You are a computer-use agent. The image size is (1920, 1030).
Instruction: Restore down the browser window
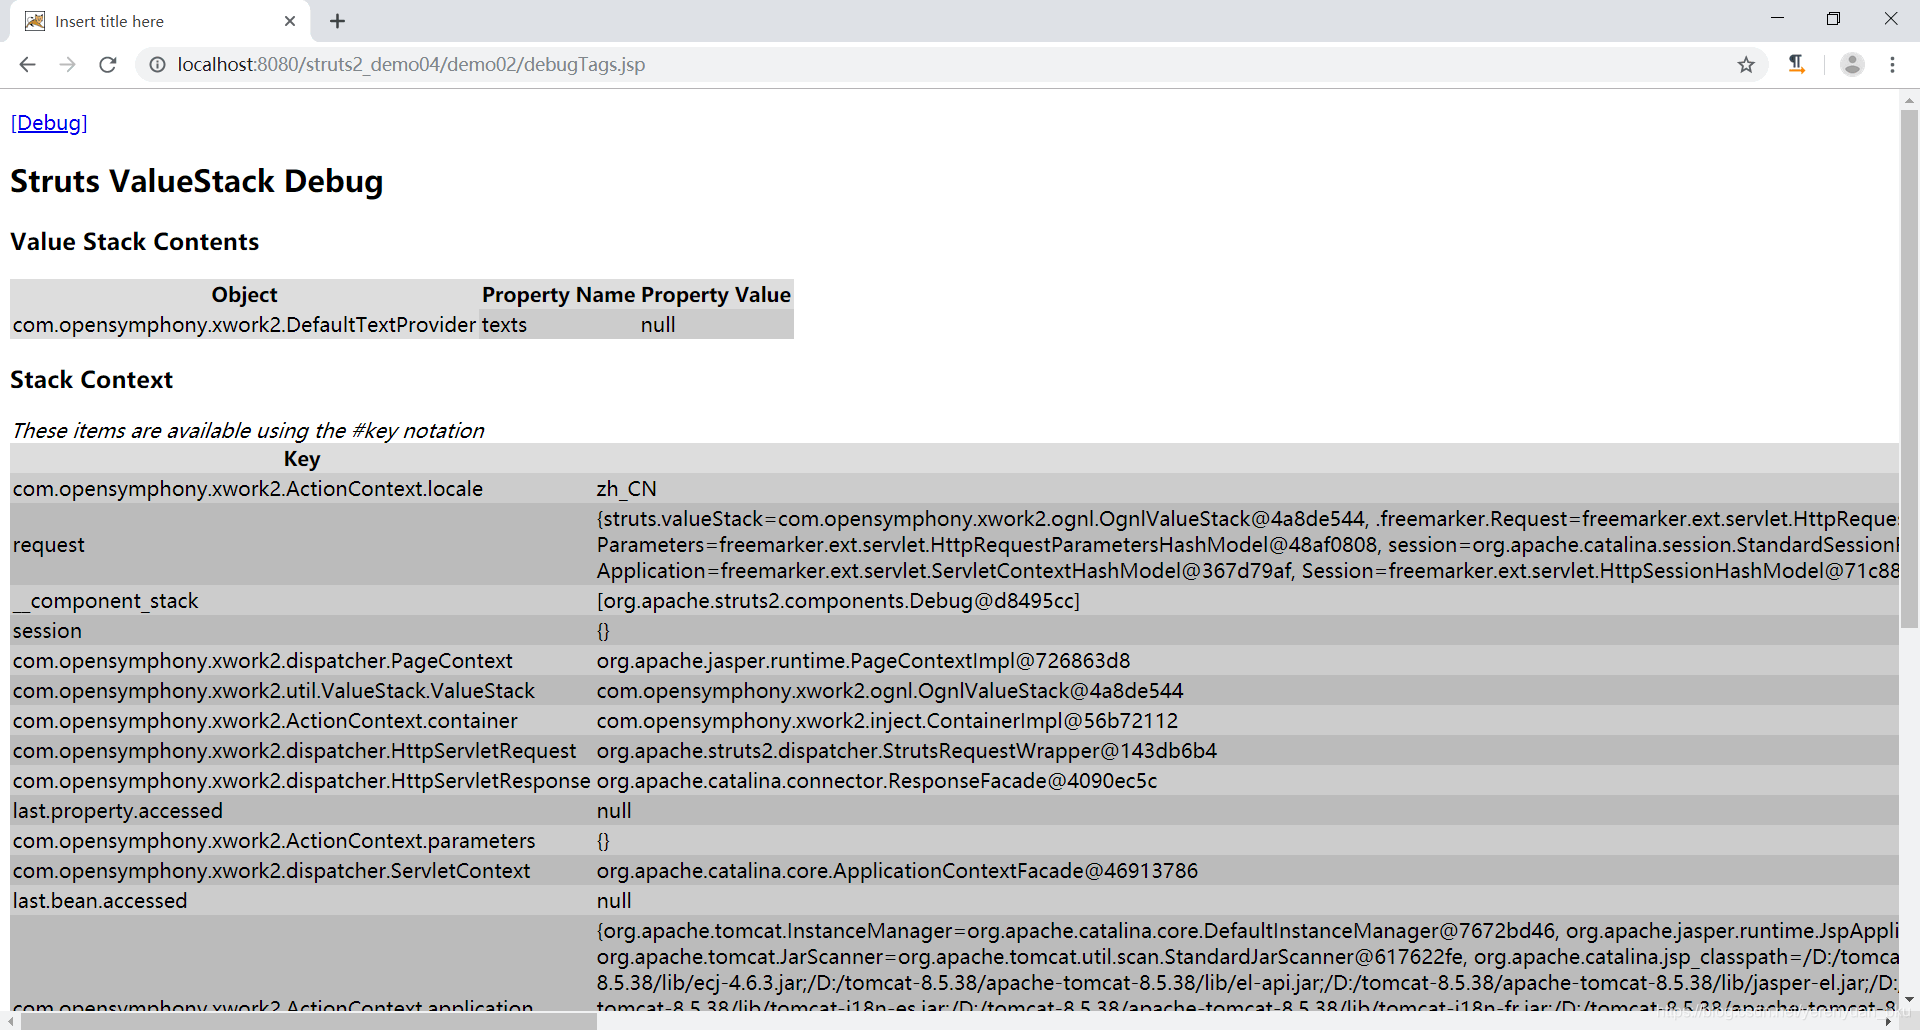pos(1833,19)
